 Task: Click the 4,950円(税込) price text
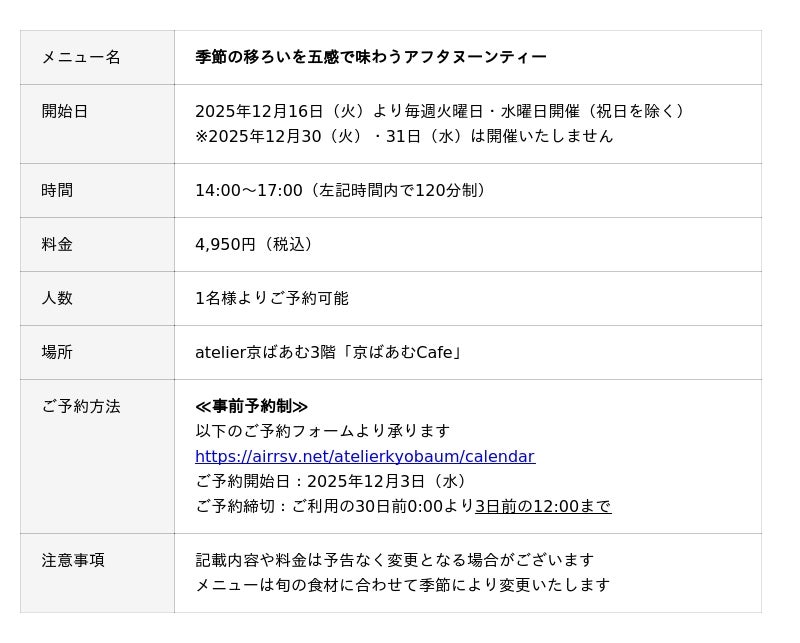(256, 244)
